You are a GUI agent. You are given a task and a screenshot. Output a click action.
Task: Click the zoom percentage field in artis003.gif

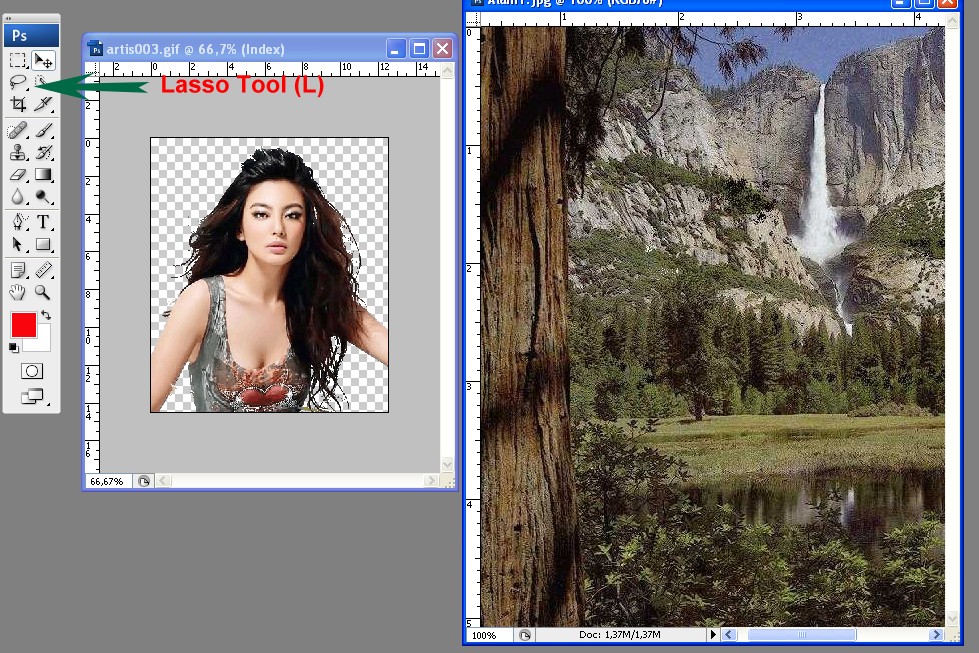tap(107, 481)
